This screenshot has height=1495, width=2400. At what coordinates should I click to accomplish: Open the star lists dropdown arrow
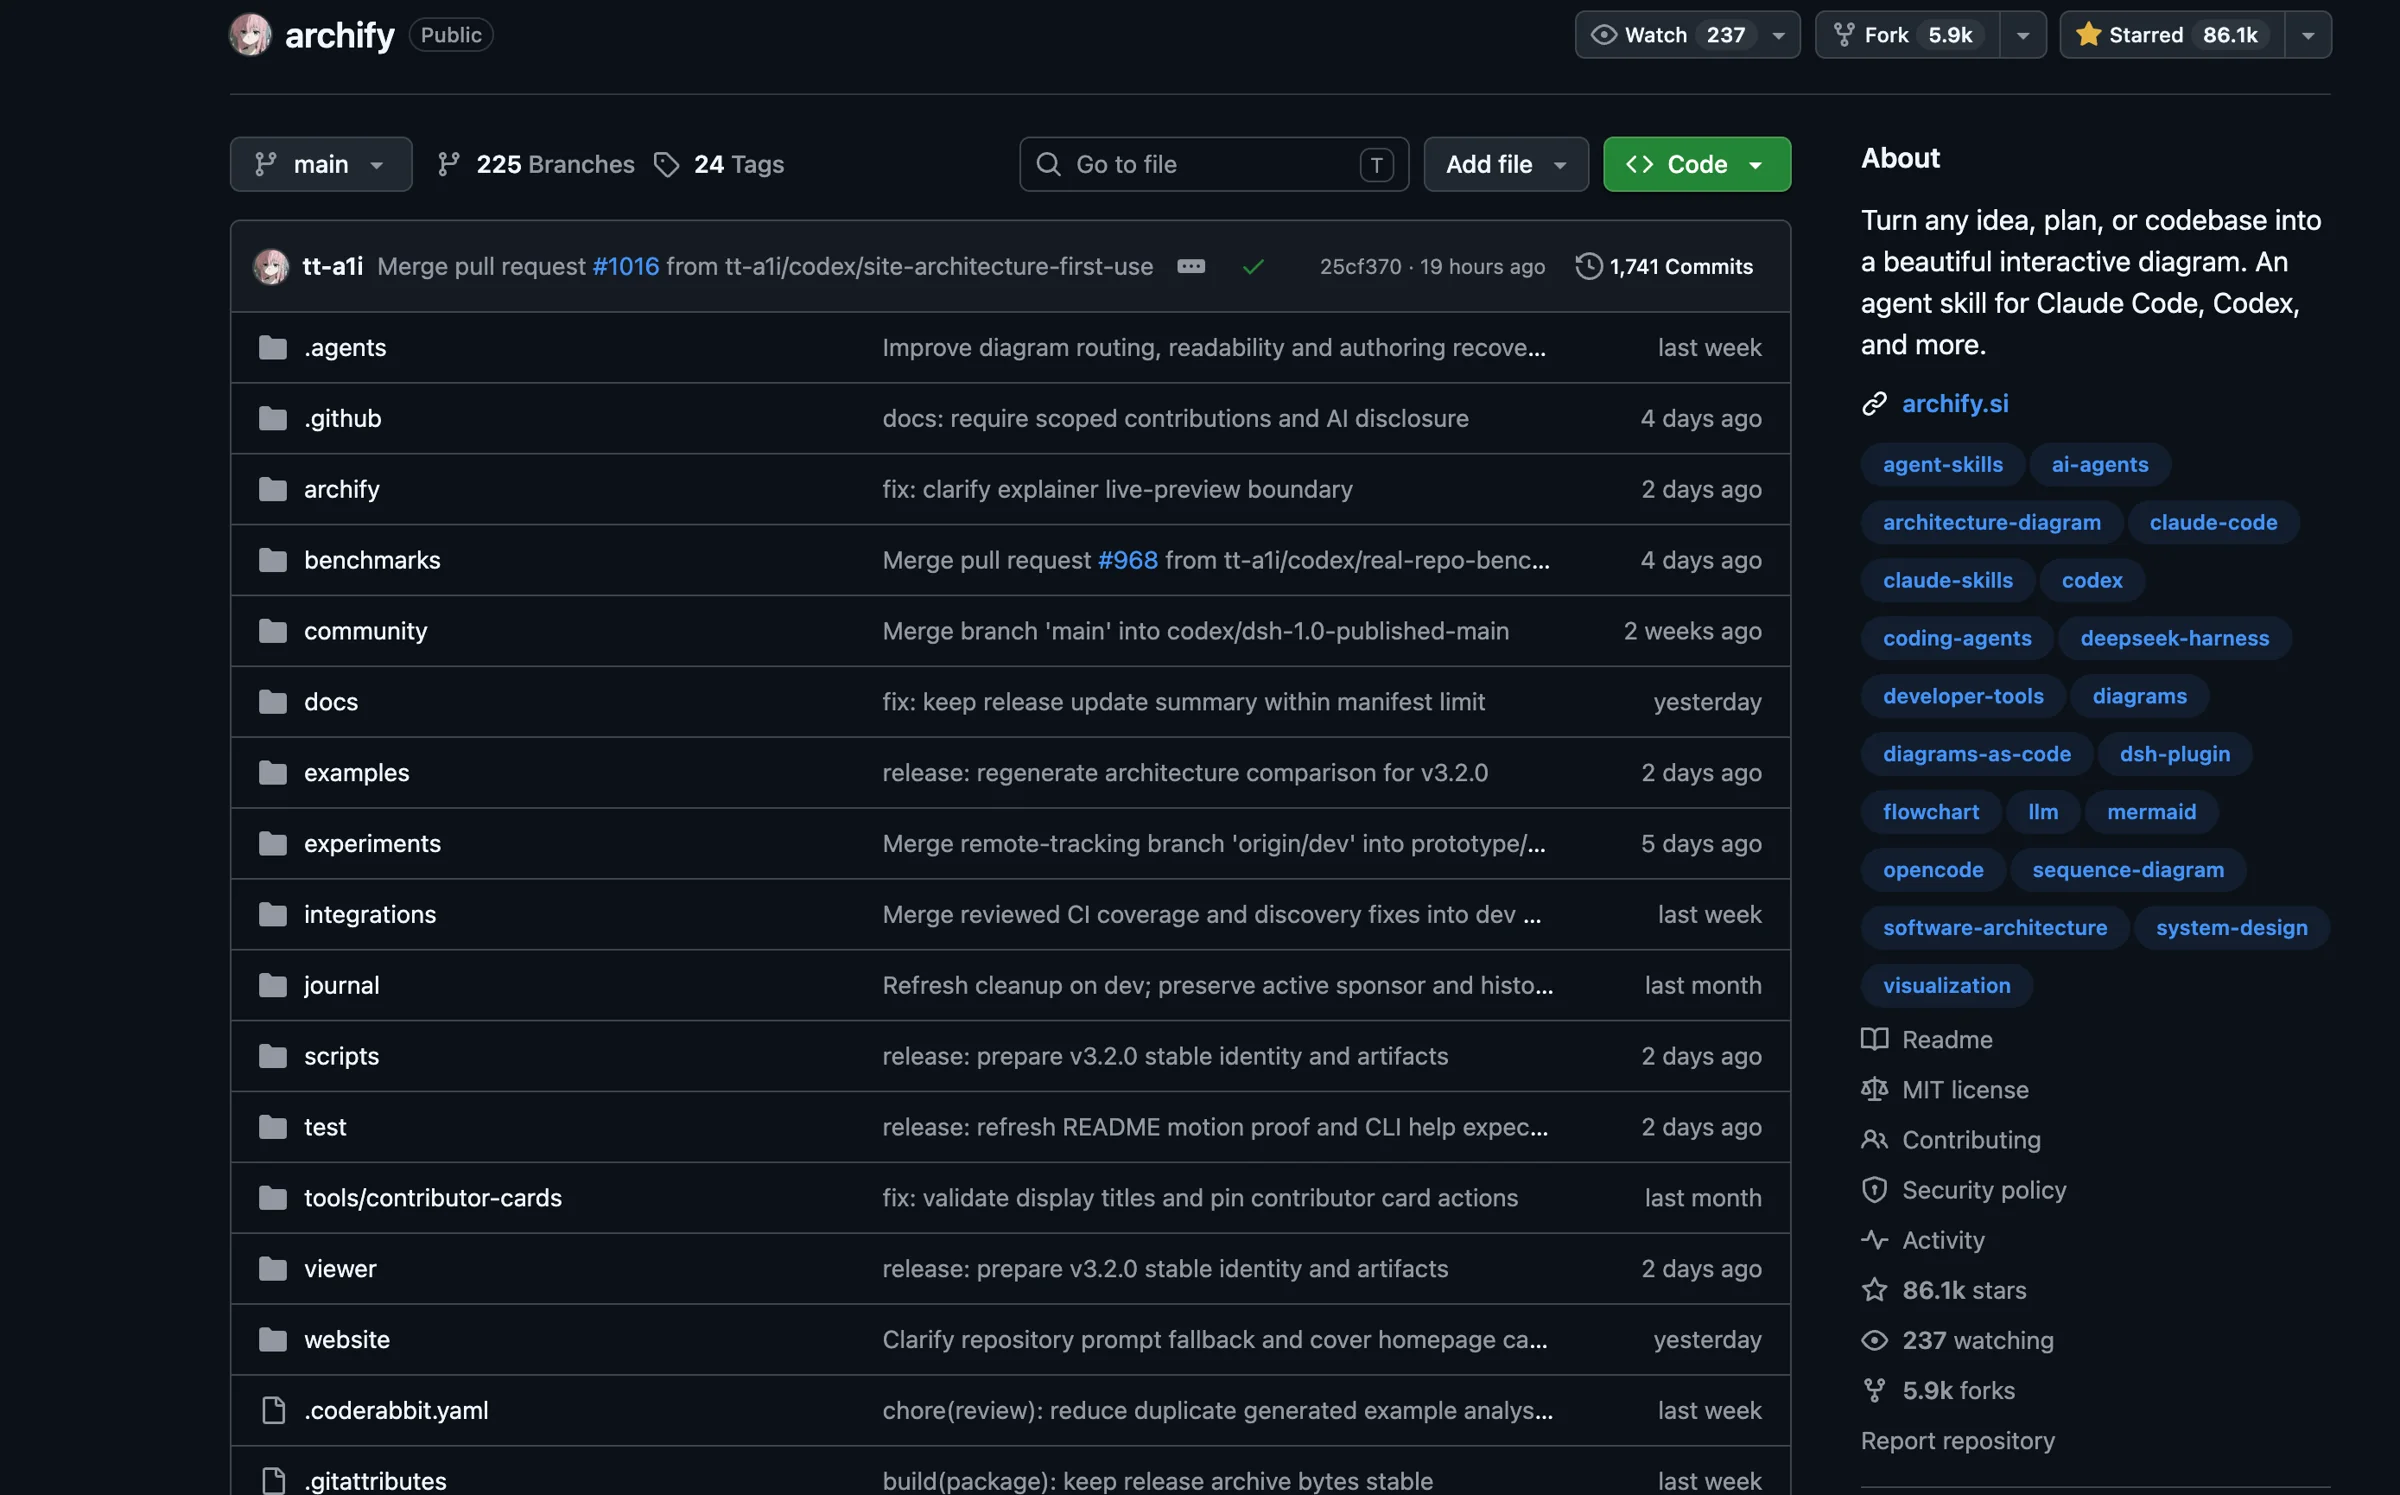click(2308, 35)
